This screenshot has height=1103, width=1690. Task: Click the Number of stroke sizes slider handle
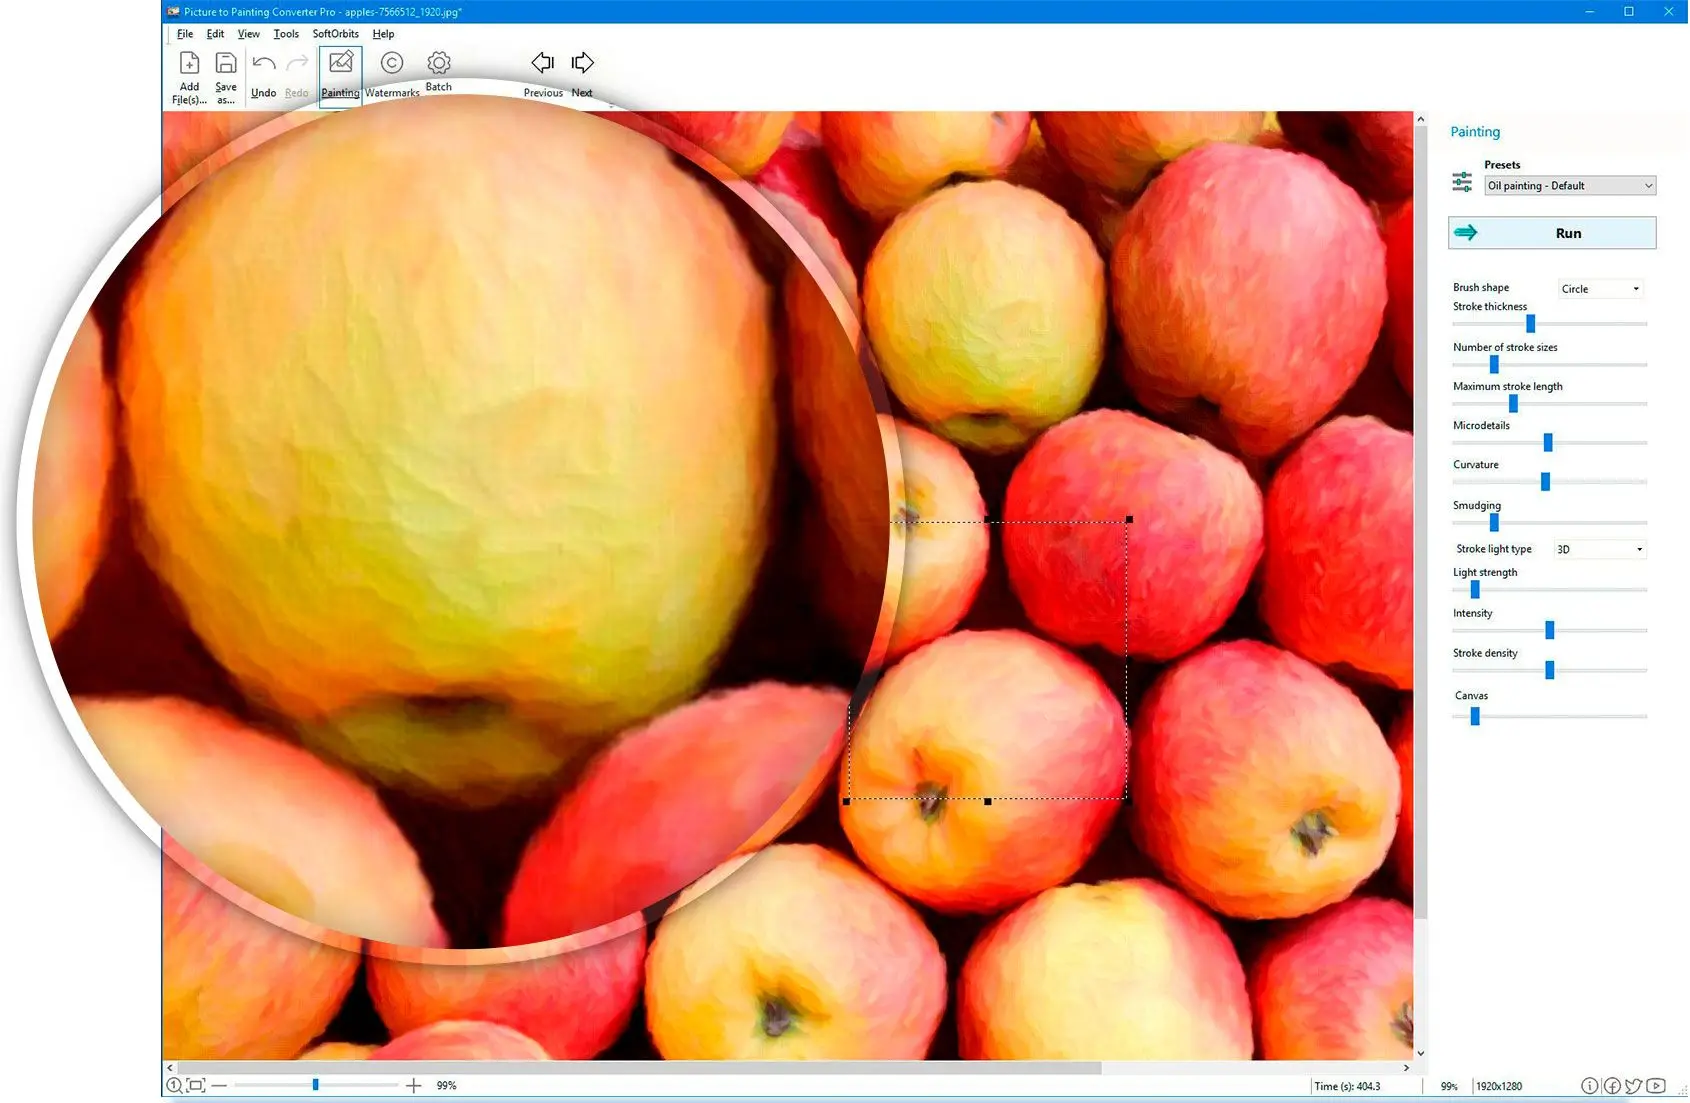[x=1494, y=364]
